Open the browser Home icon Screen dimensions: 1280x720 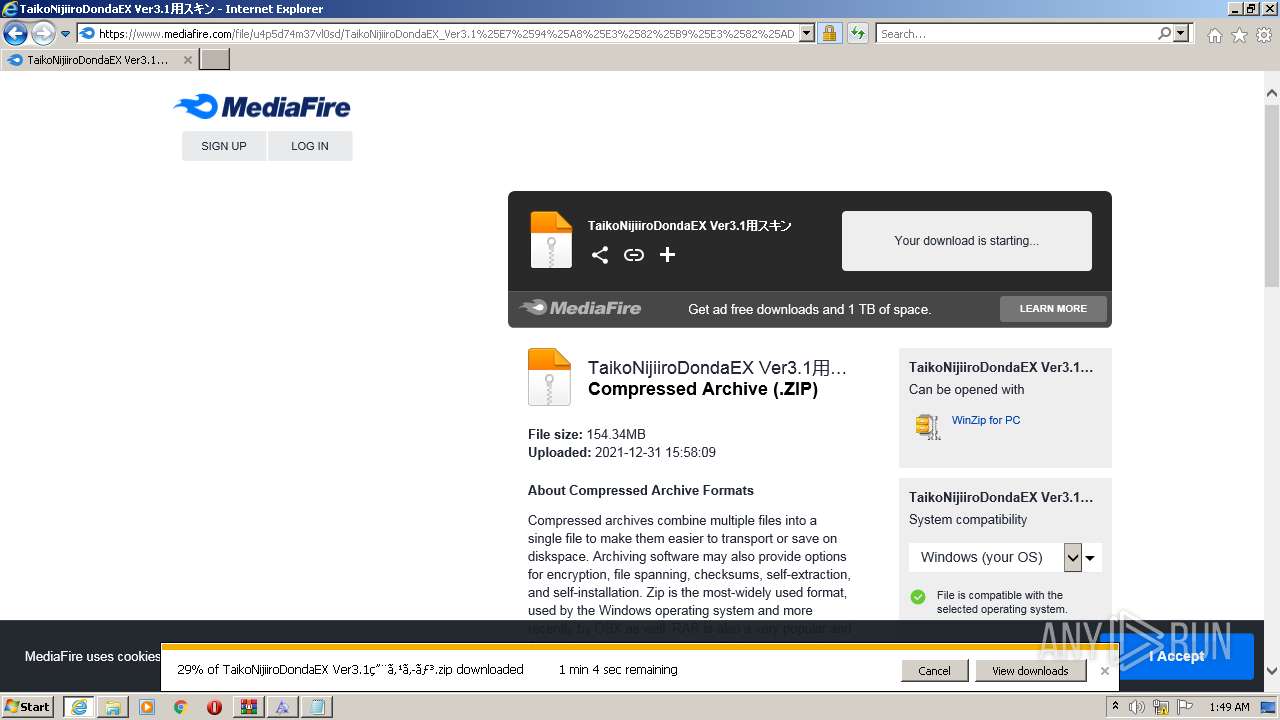[x=1214, y=35]
